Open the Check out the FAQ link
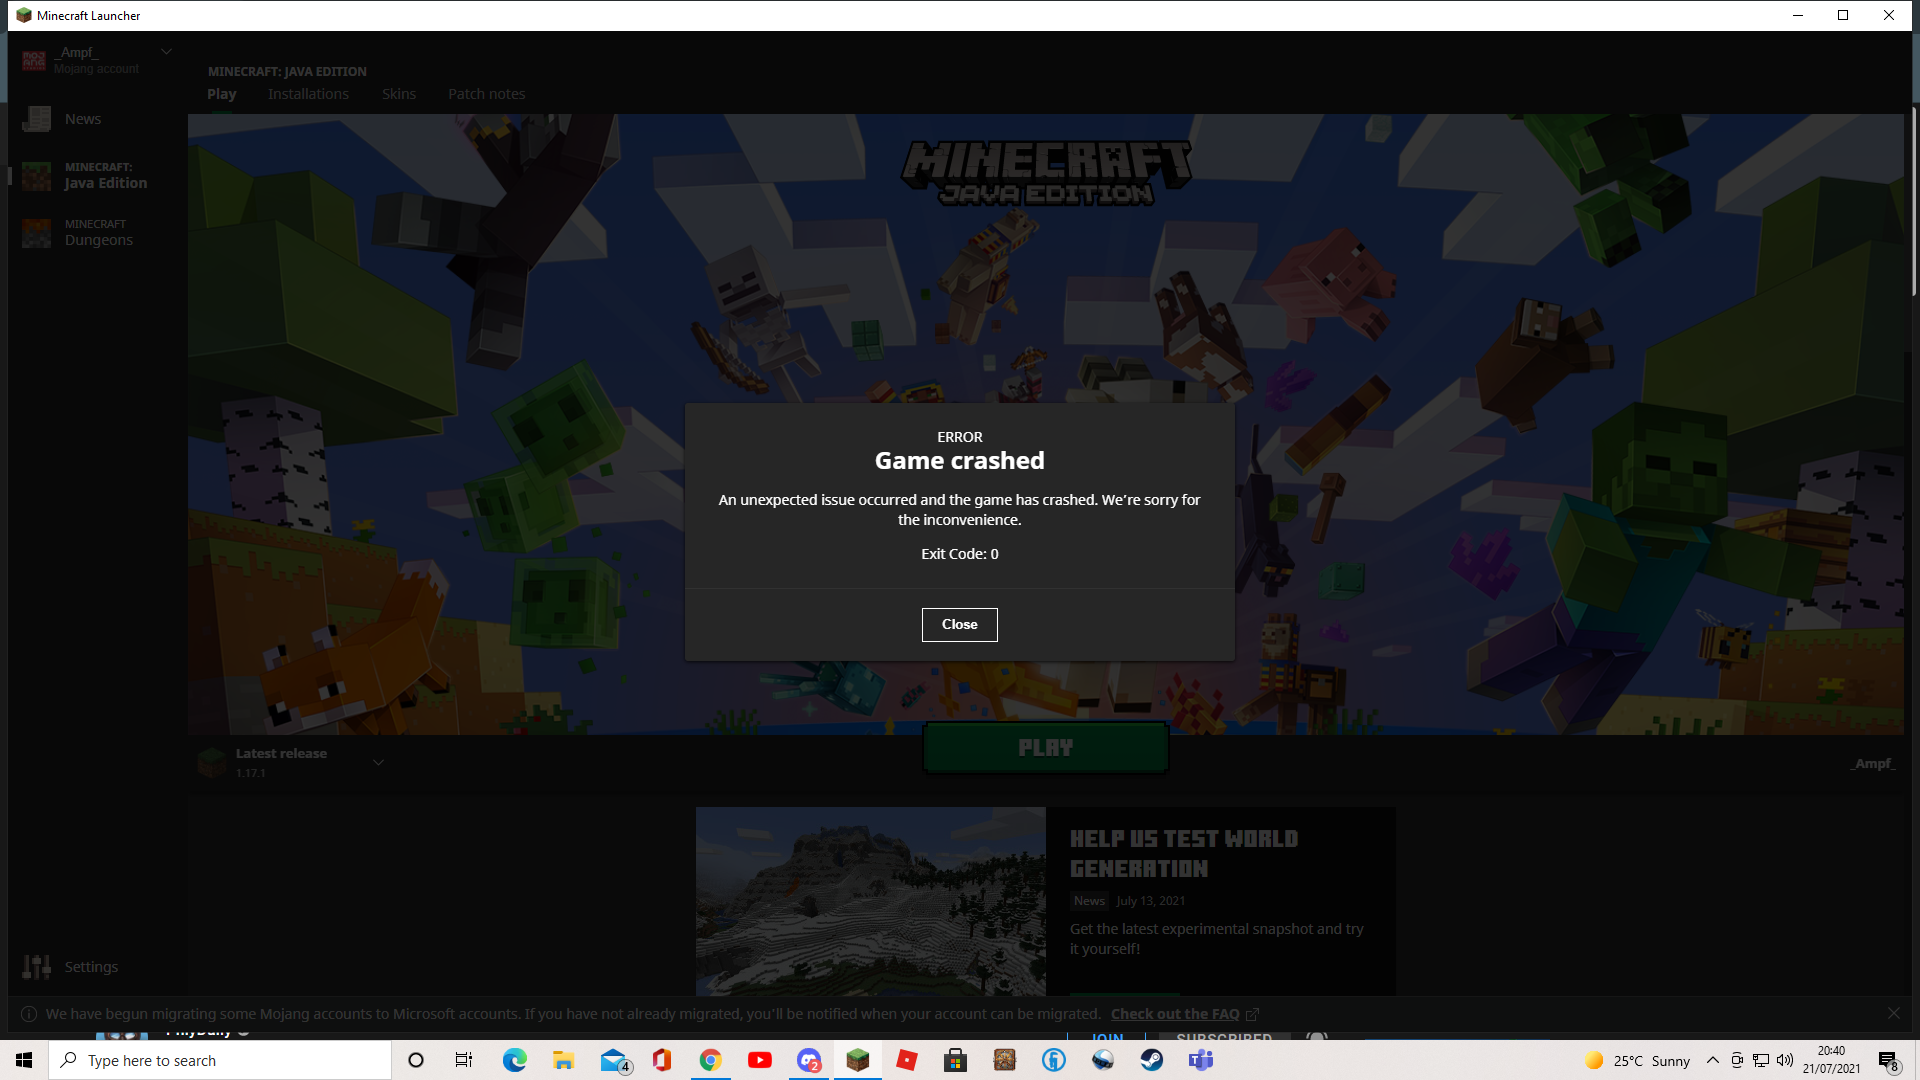Viewport: 1920px width, 1080px height. coord(1175,1014)
